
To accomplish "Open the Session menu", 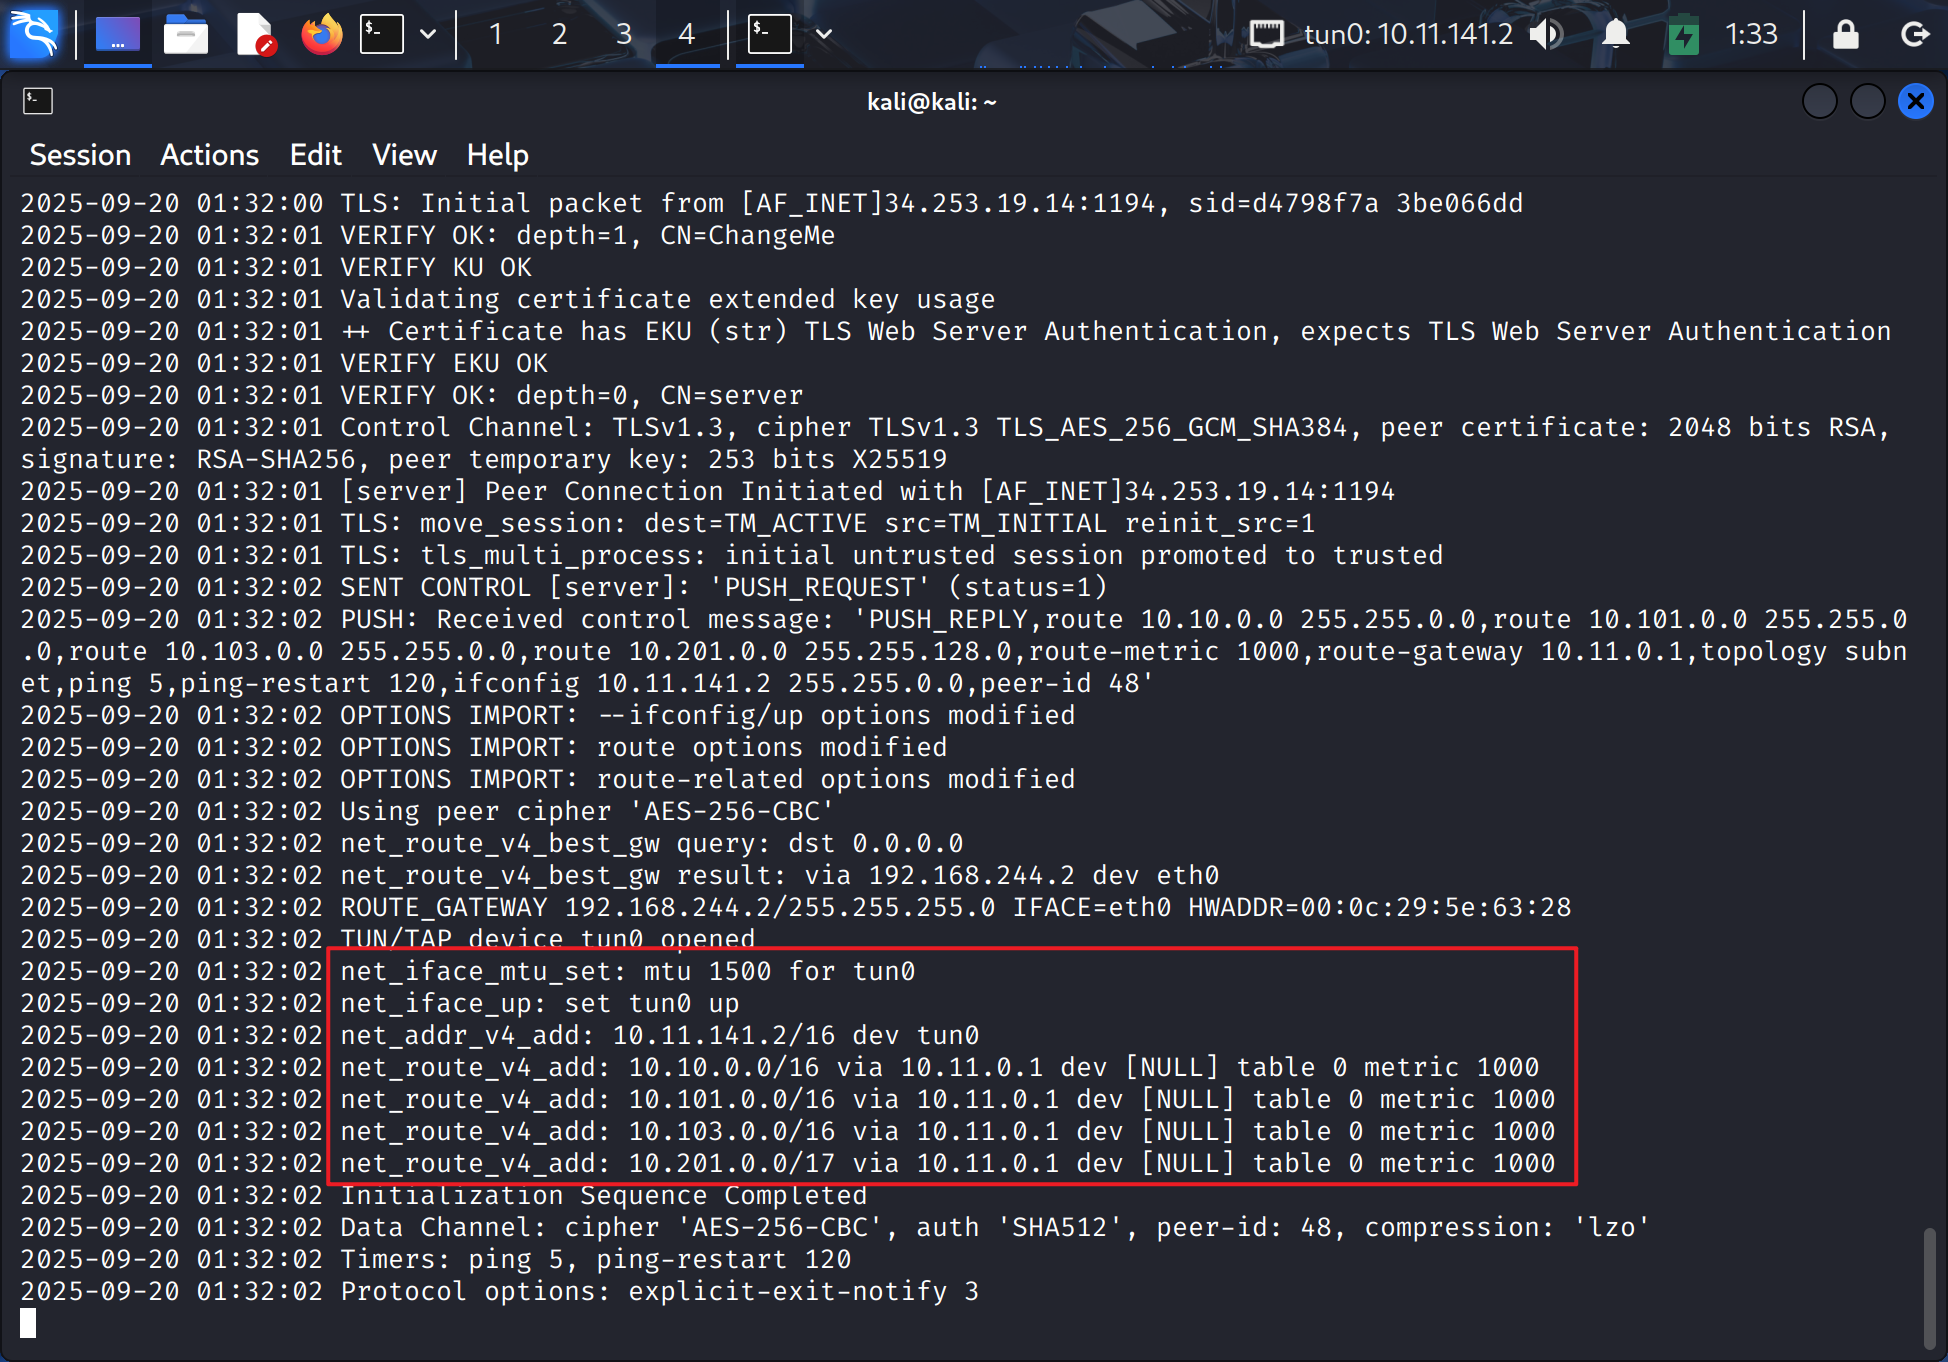I will click(80, 155).
